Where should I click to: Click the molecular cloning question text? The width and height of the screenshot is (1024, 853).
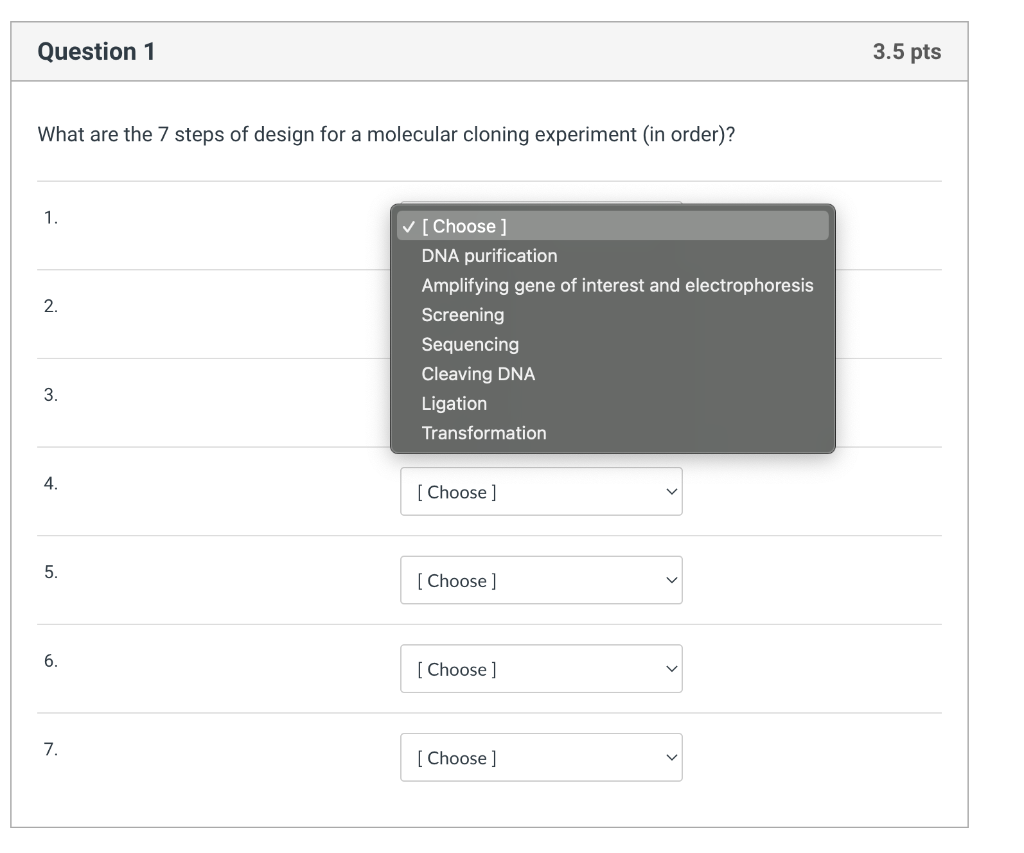pyautogui.click(x=386, y=135)
